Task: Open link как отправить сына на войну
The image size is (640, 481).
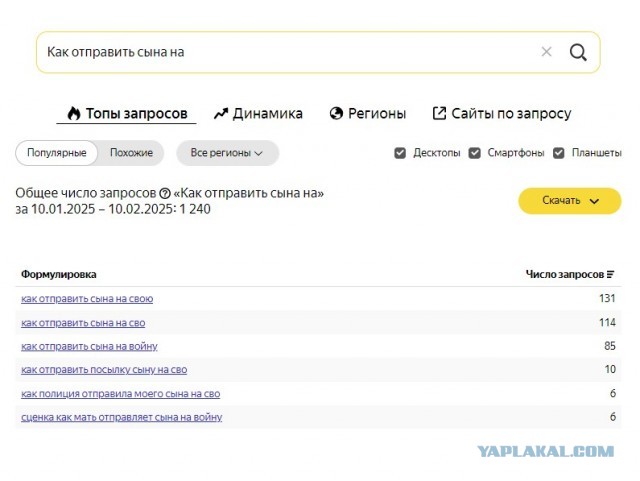Action: tap(89, 346)
